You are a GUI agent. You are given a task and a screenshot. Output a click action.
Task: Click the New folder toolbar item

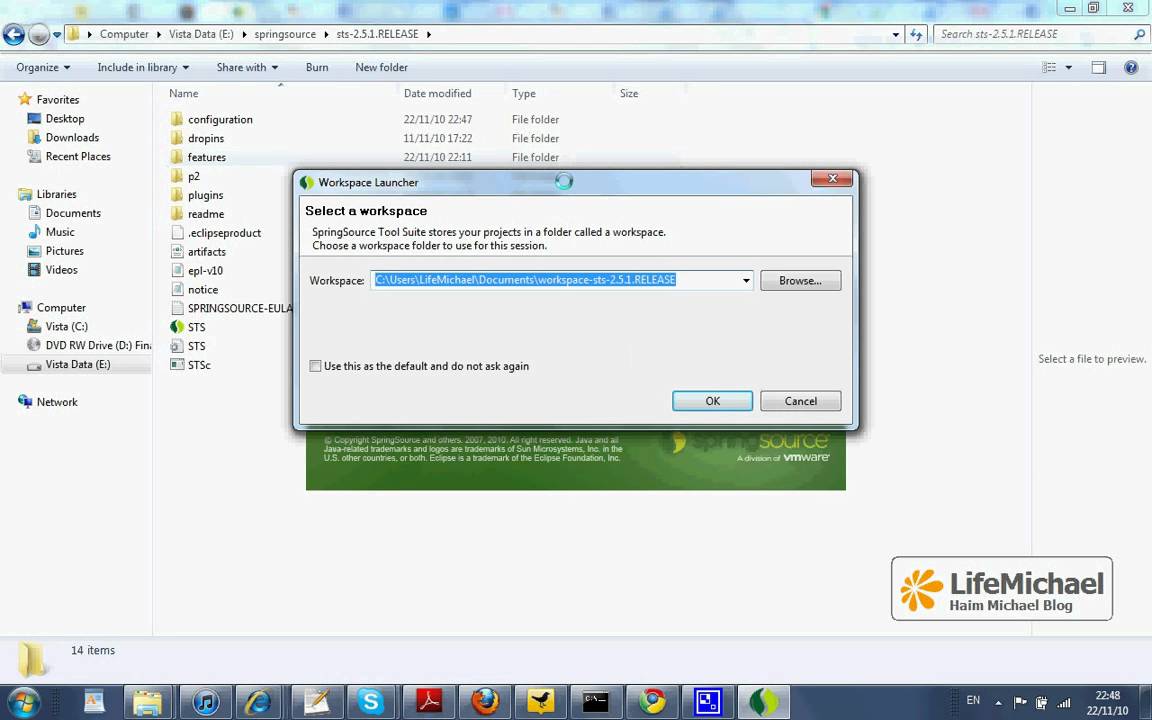381,68
